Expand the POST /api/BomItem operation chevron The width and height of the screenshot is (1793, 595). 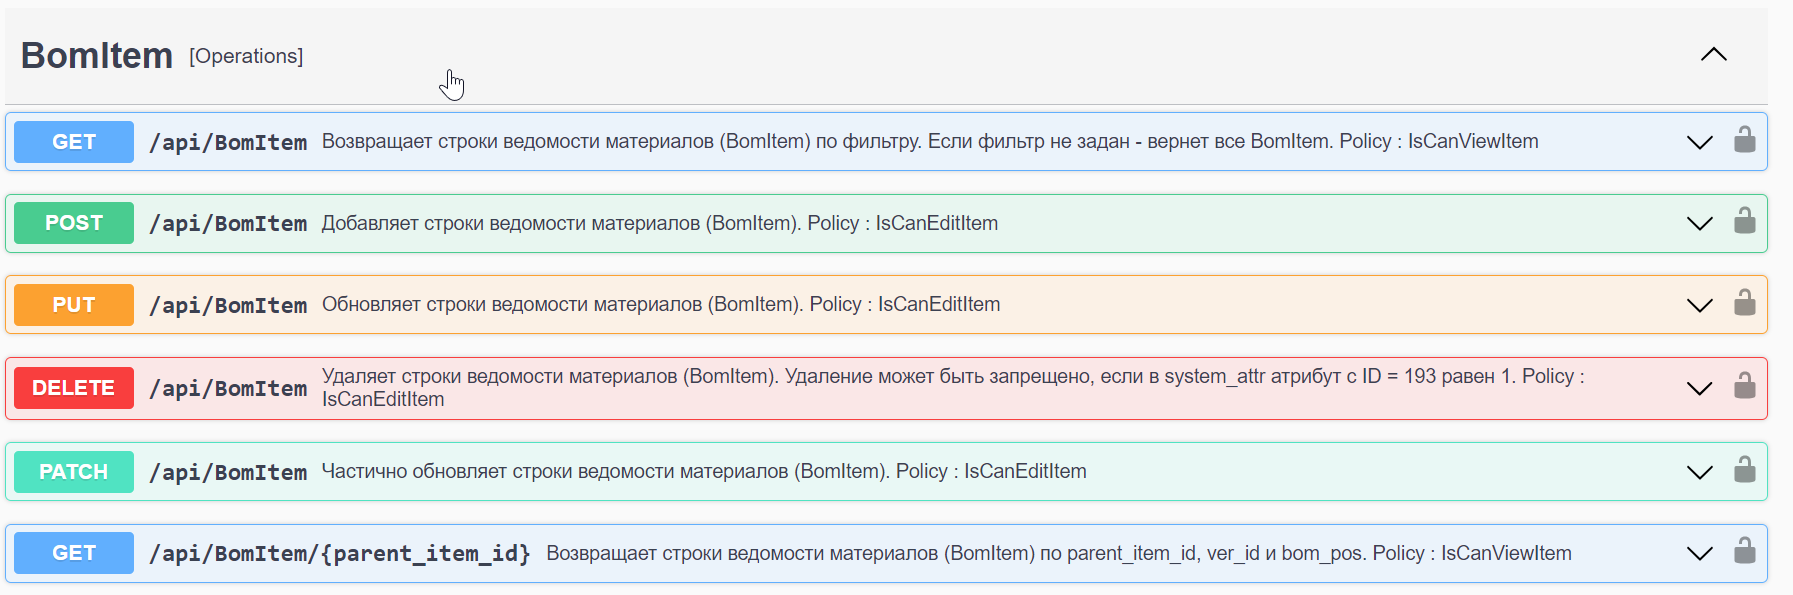(x=1699, y=223)
